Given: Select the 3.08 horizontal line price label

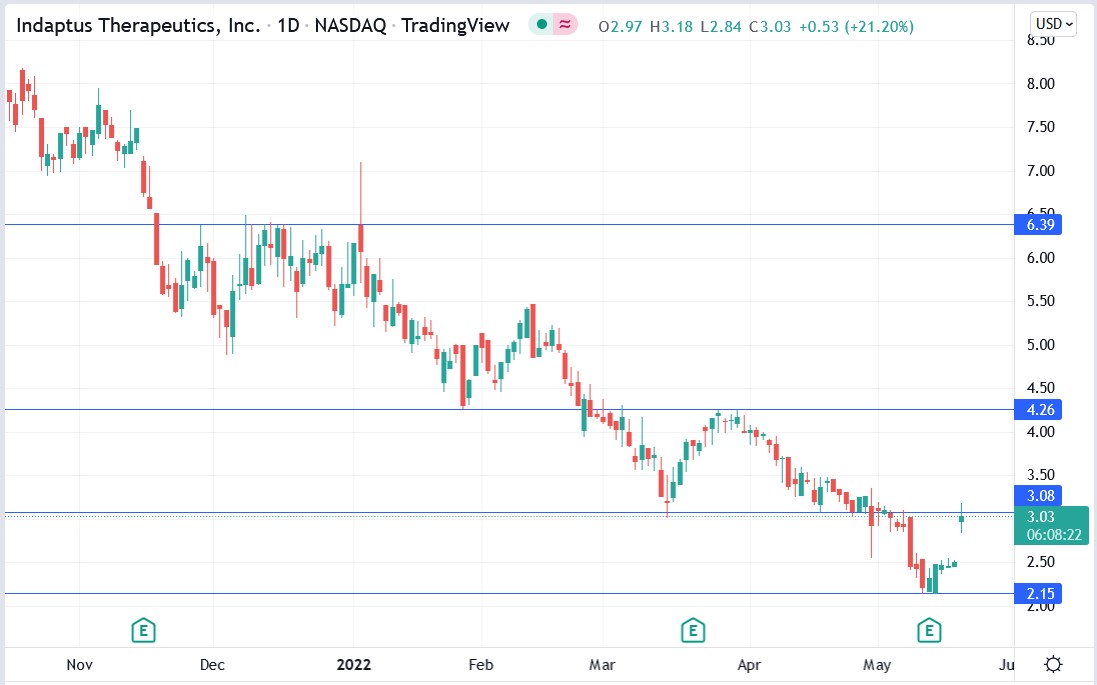Looking at the screenshot, I should pyautogui.click(x=1038, y=495).
